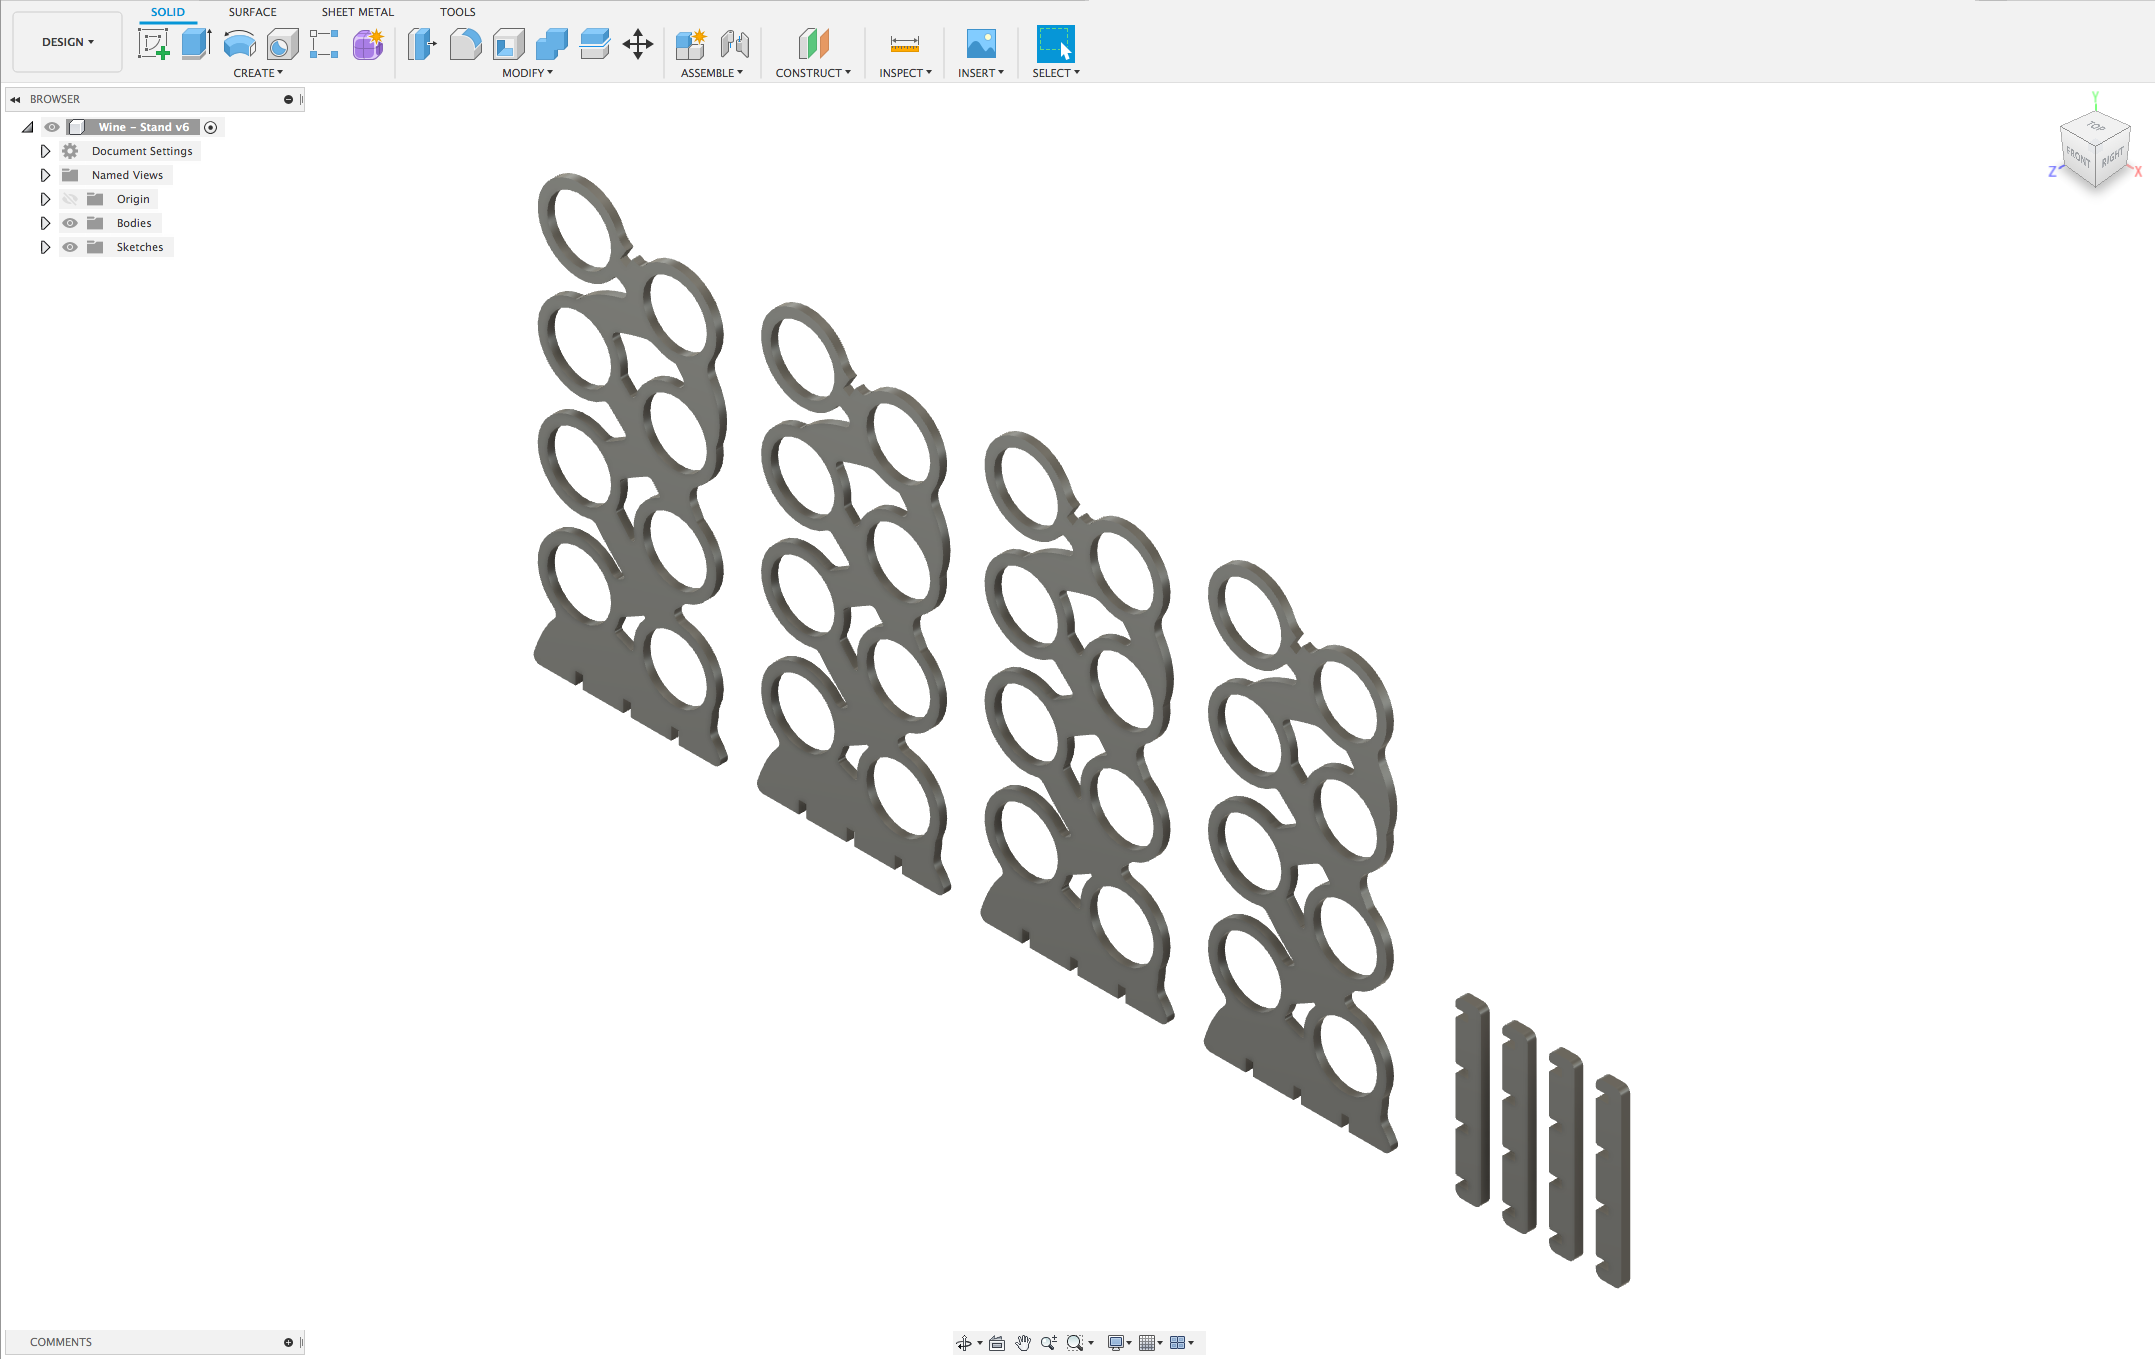The image size is (2155, 1359).
Task: Open Grid and Snaps settings
Action: pyautogui.click(x=1147, y=1343)
